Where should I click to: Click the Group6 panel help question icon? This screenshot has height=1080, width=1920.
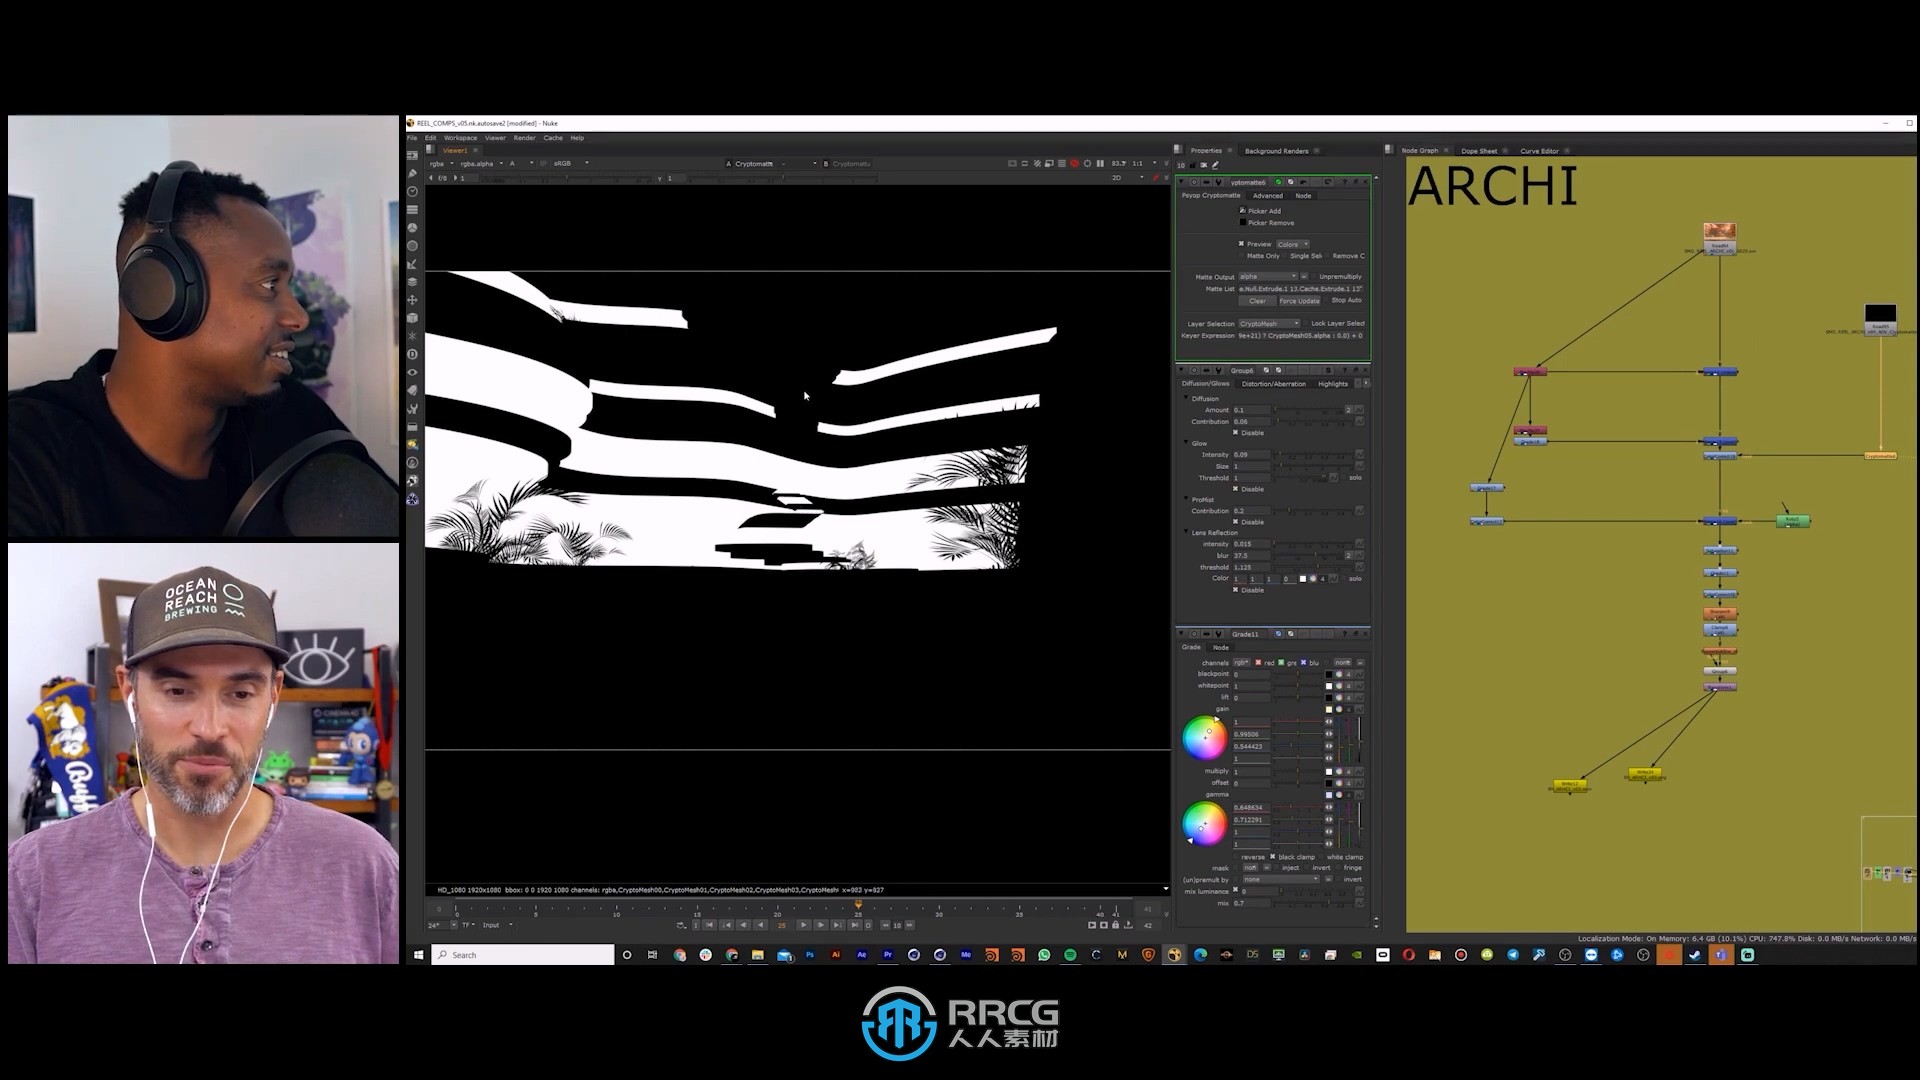[x=1343, y=371]
